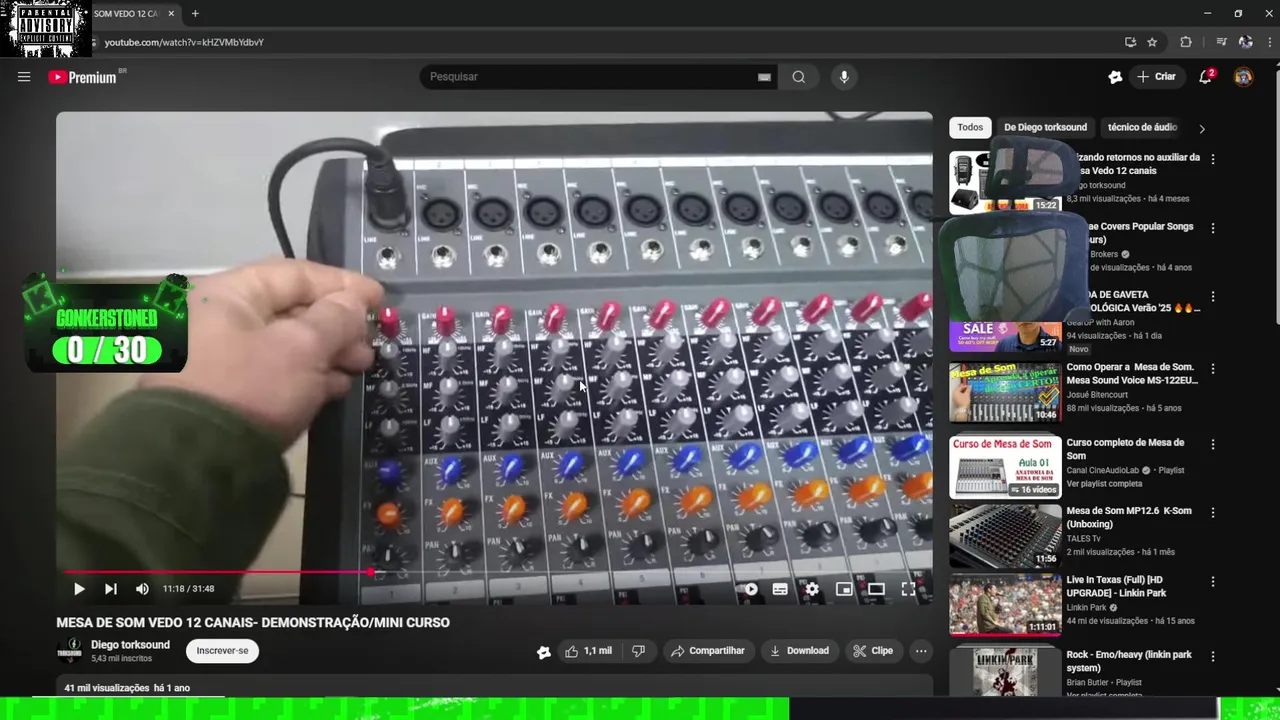The image size is (1280, 720).
Task: Select the técnico de áudio chip
Action: (1142, 128)
